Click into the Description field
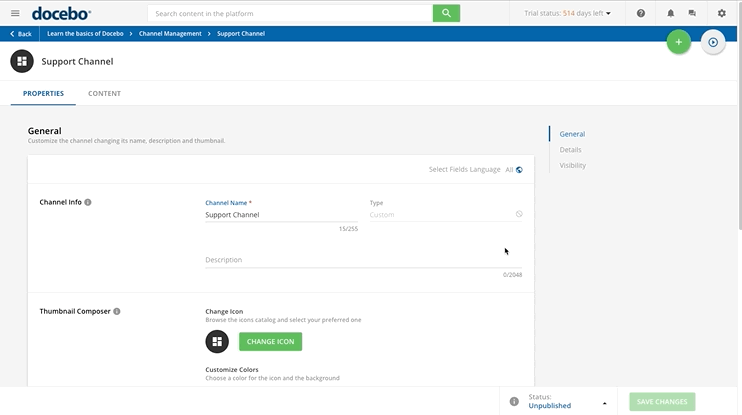Viewport: 742px width, 415px height. coord(363,260)
